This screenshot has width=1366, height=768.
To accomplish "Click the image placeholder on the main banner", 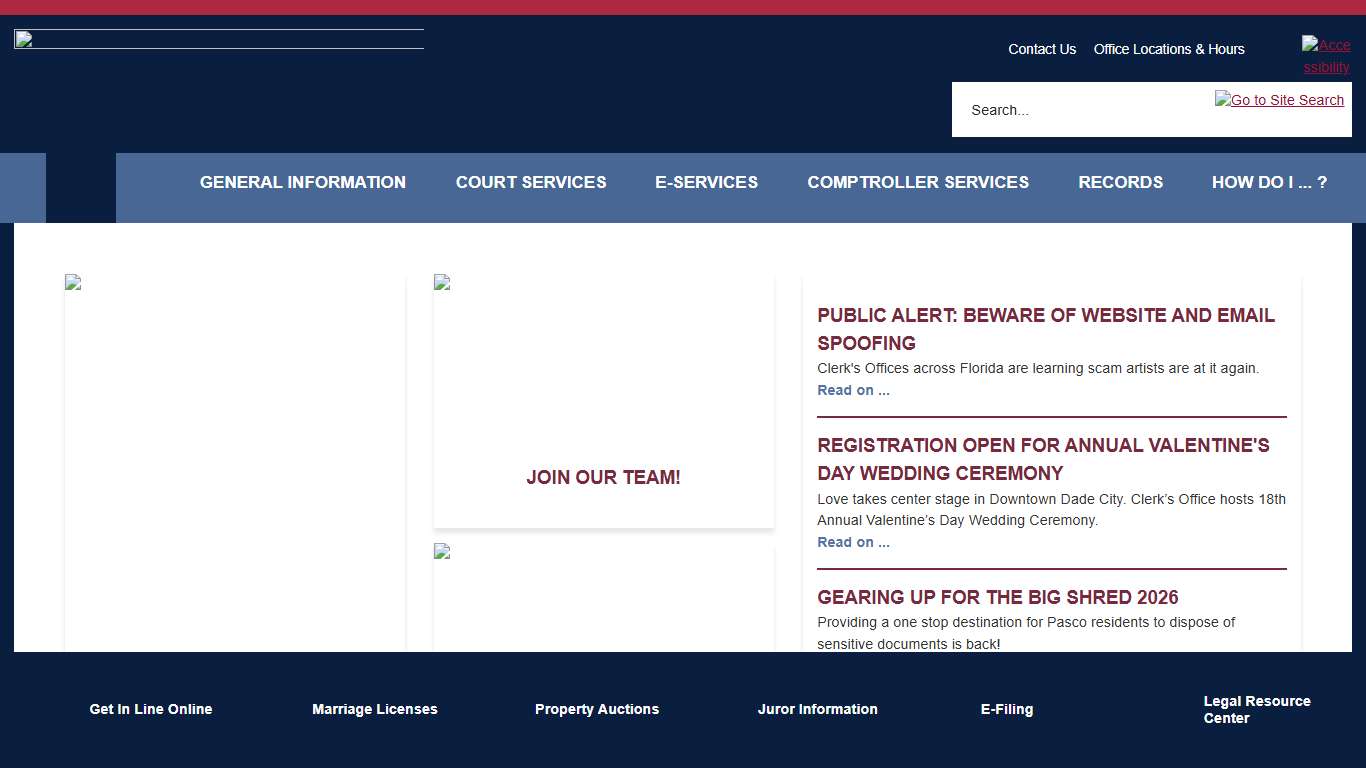I will pyautogui.click(x=72, y=281).
